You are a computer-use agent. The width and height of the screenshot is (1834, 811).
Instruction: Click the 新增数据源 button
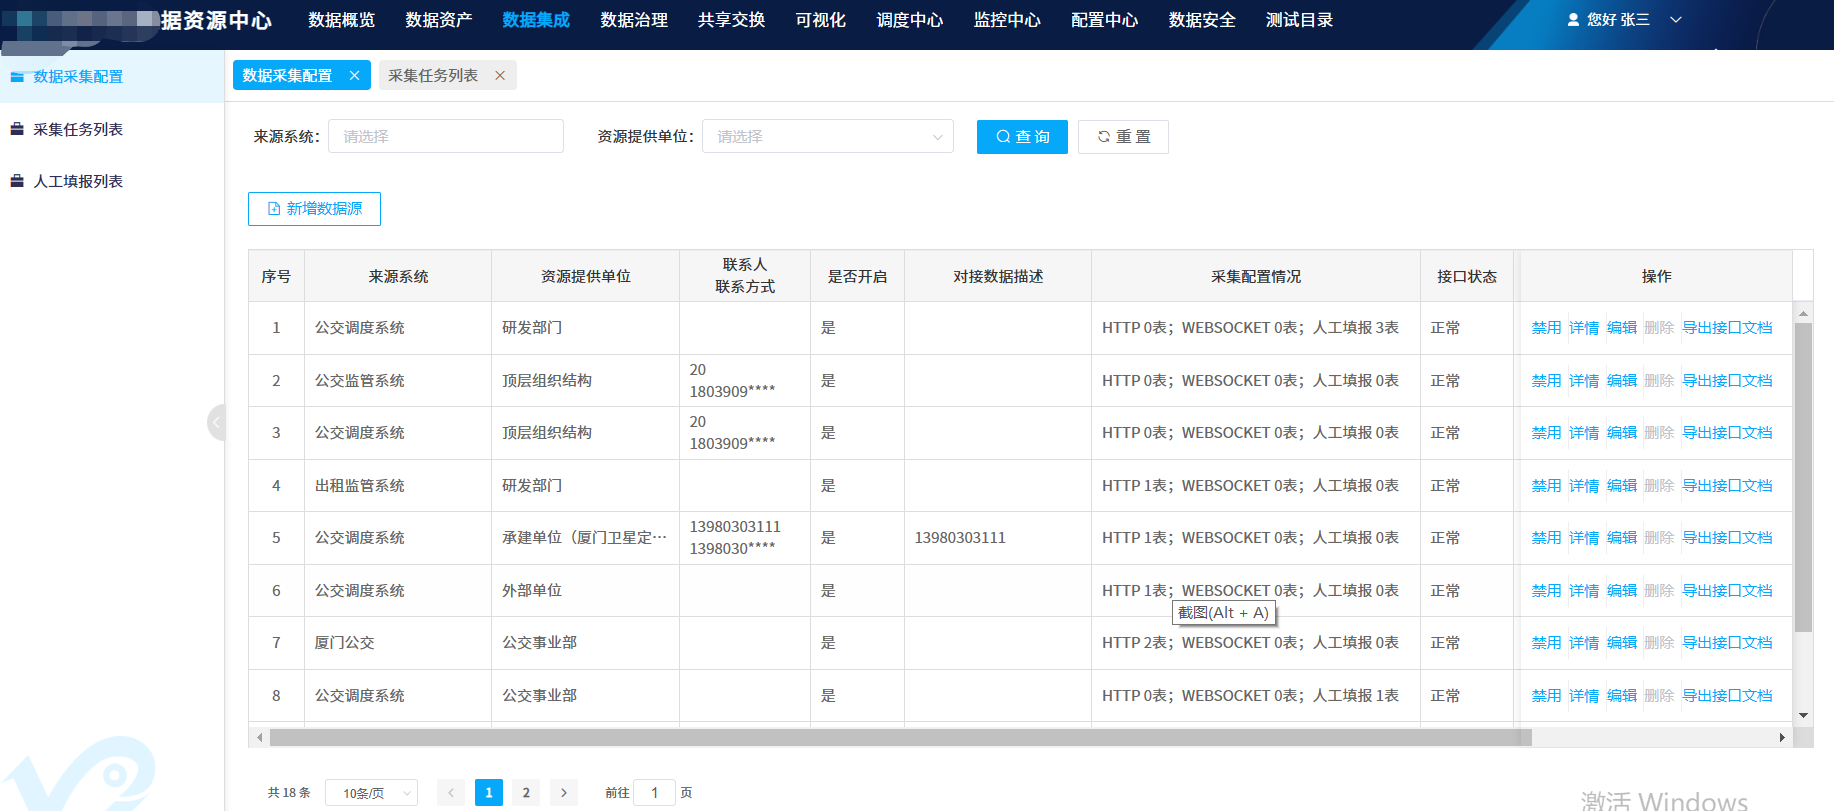point(314,208)
